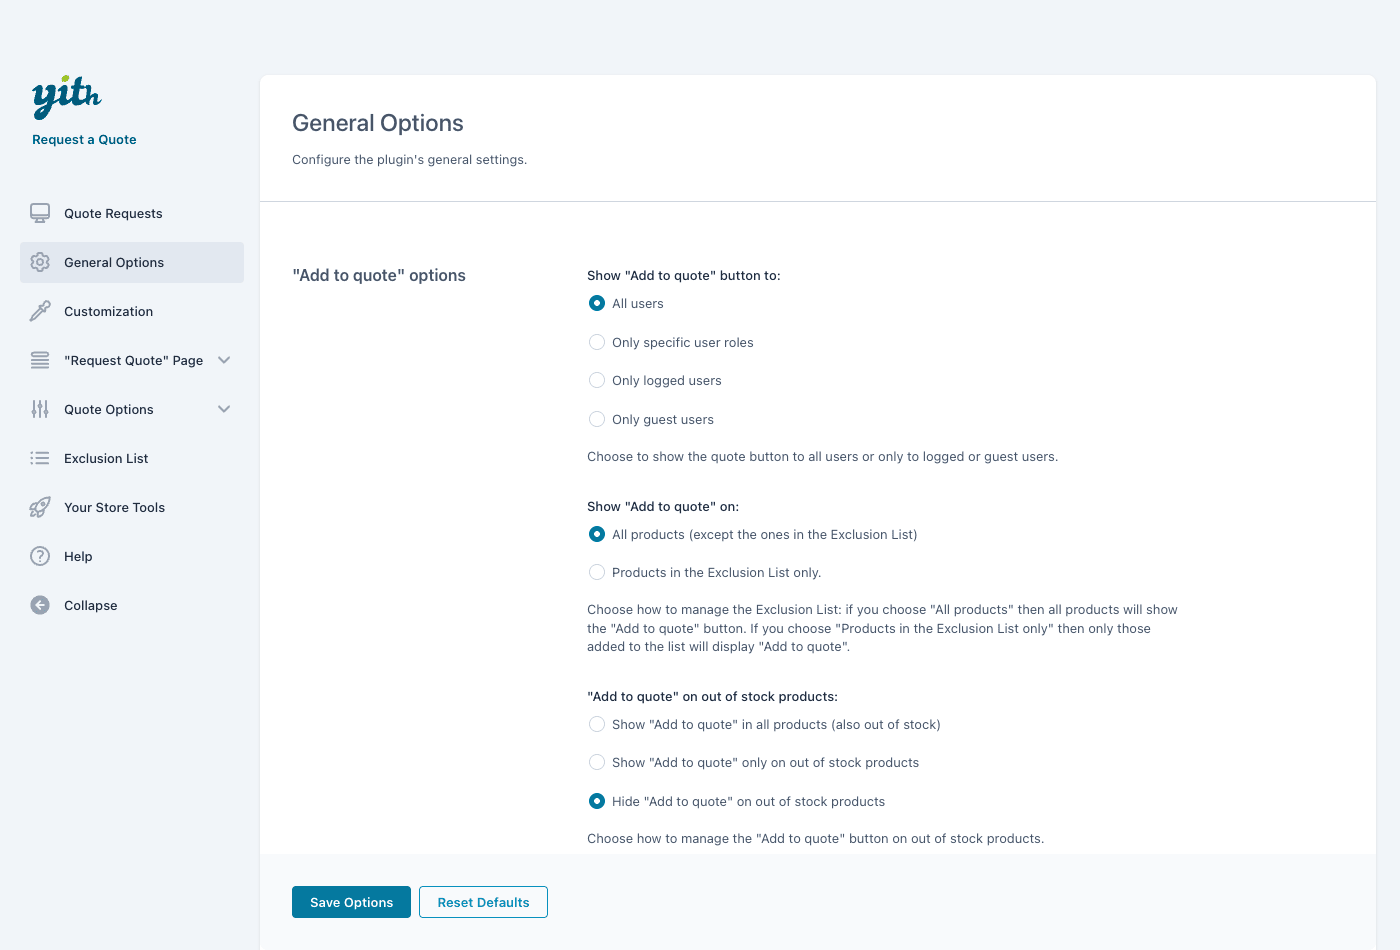The image size is (1400, 950).
Task: Open General Options menu item
Action: point(132,262)
